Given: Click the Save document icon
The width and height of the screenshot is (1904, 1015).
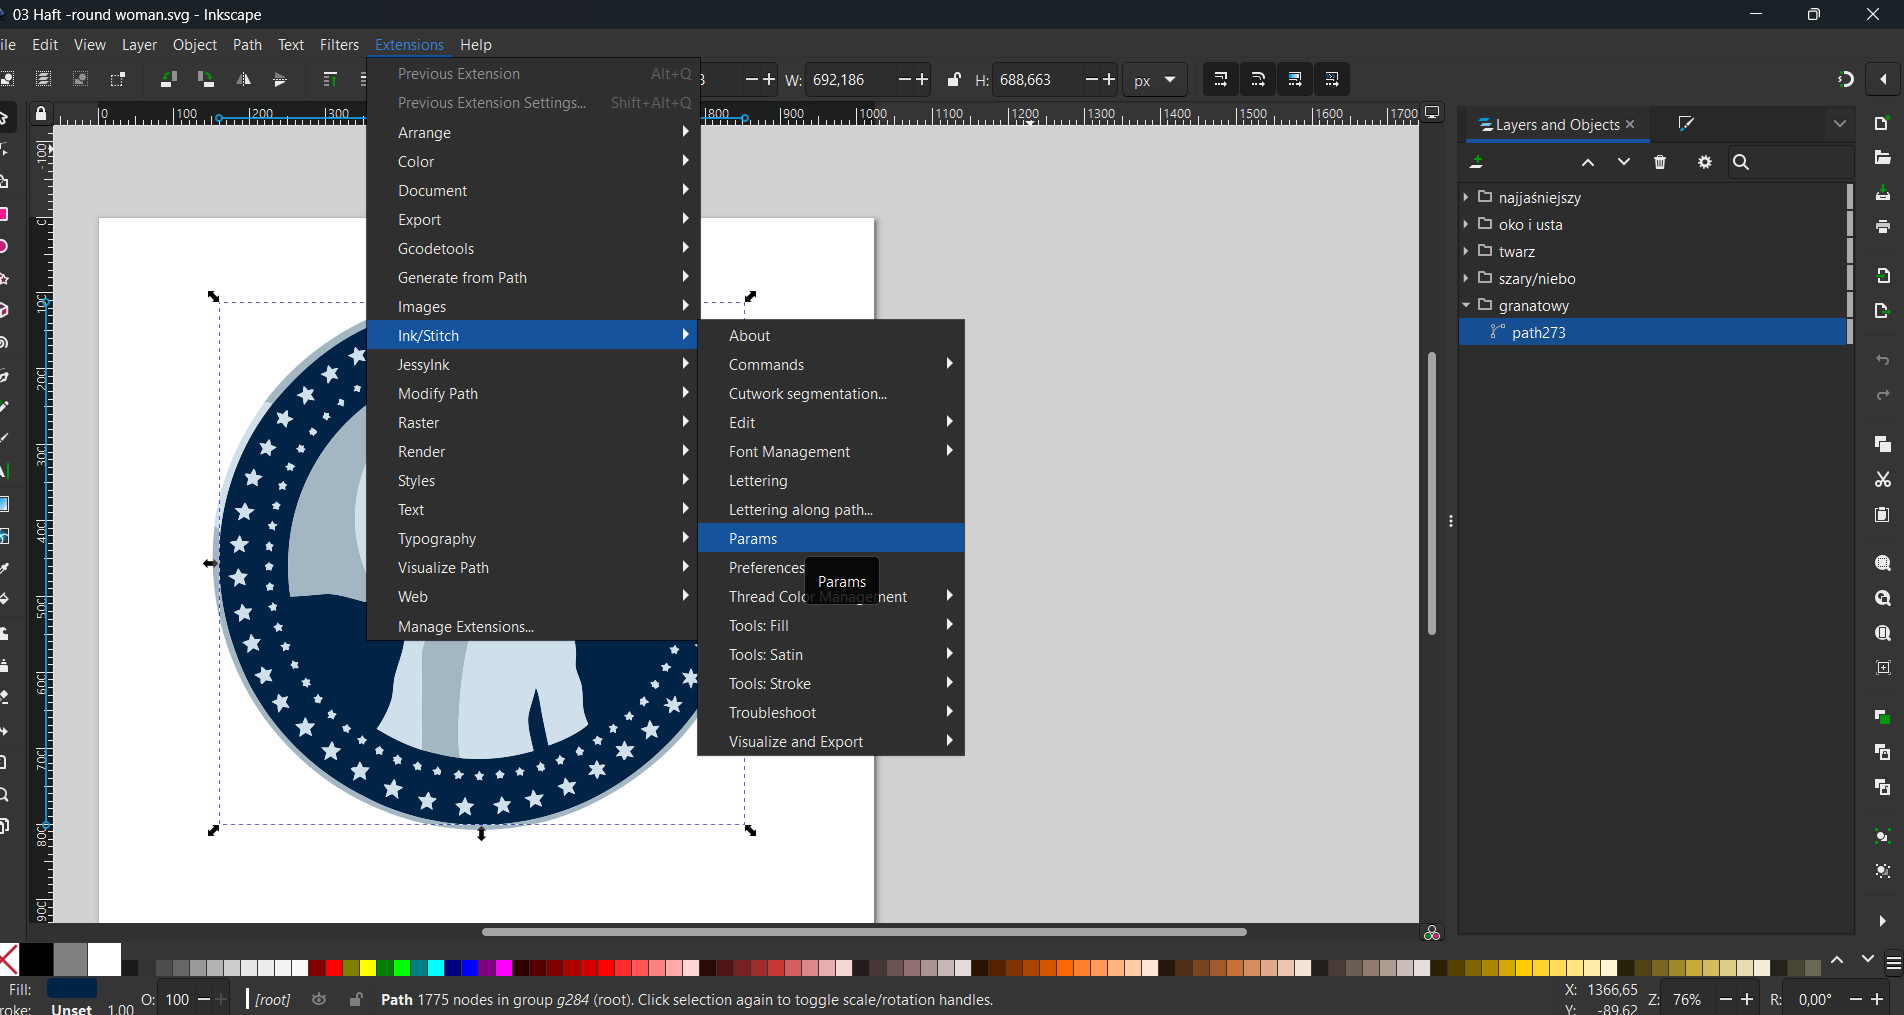Looking at the screenshot, I should 1882,193.
